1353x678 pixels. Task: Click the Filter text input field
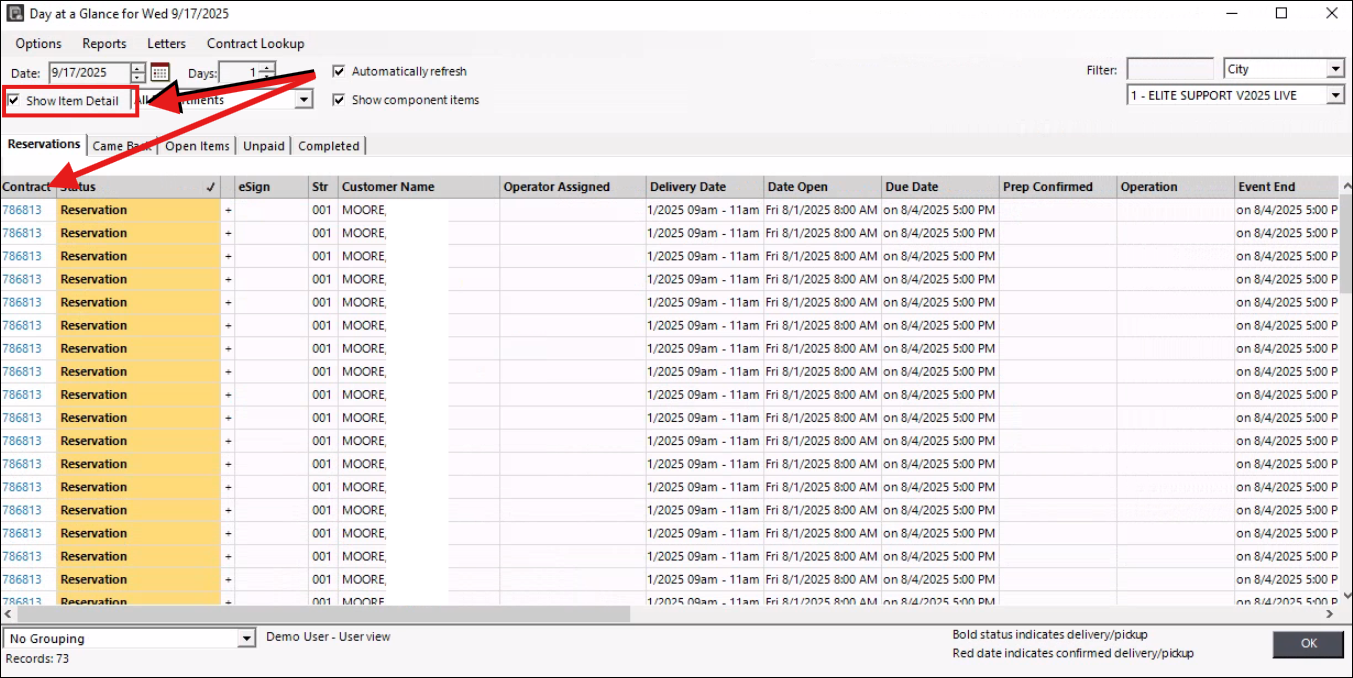click(1169, 70)
